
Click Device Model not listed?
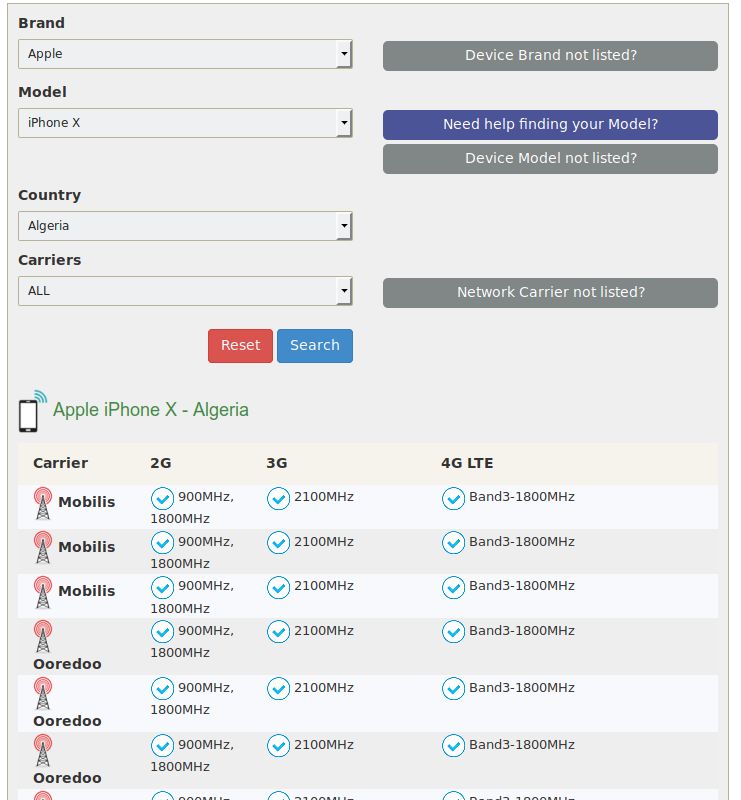pos(550,158)
